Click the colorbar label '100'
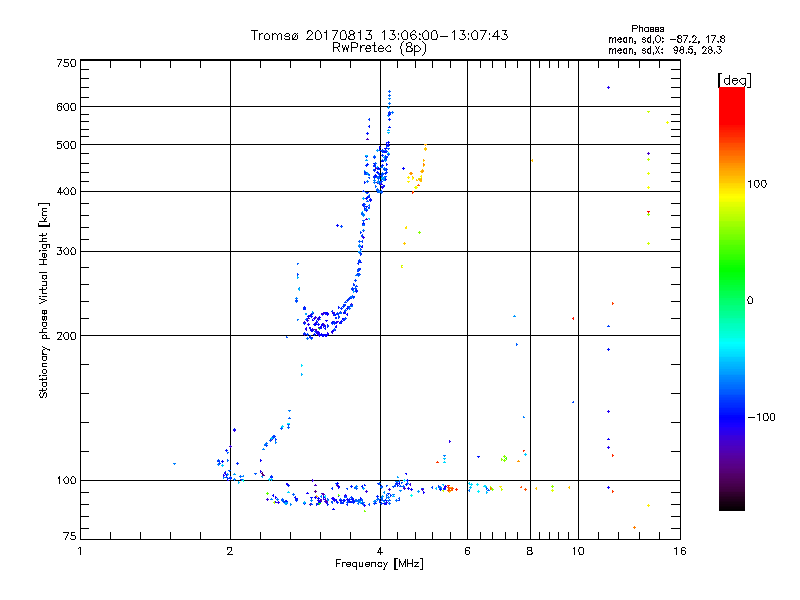800x600 pixels. (x=757, y=184)
